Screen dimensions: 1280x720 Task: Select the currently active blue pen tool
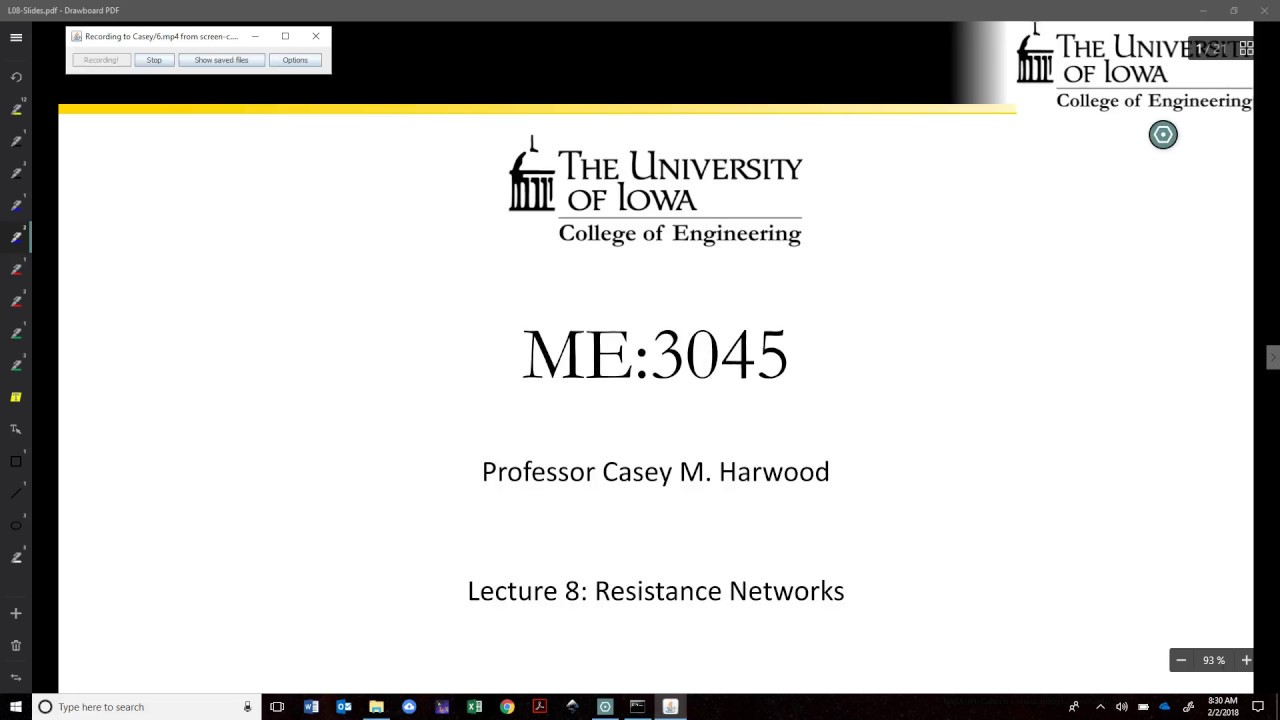click(x=16, y=237)
